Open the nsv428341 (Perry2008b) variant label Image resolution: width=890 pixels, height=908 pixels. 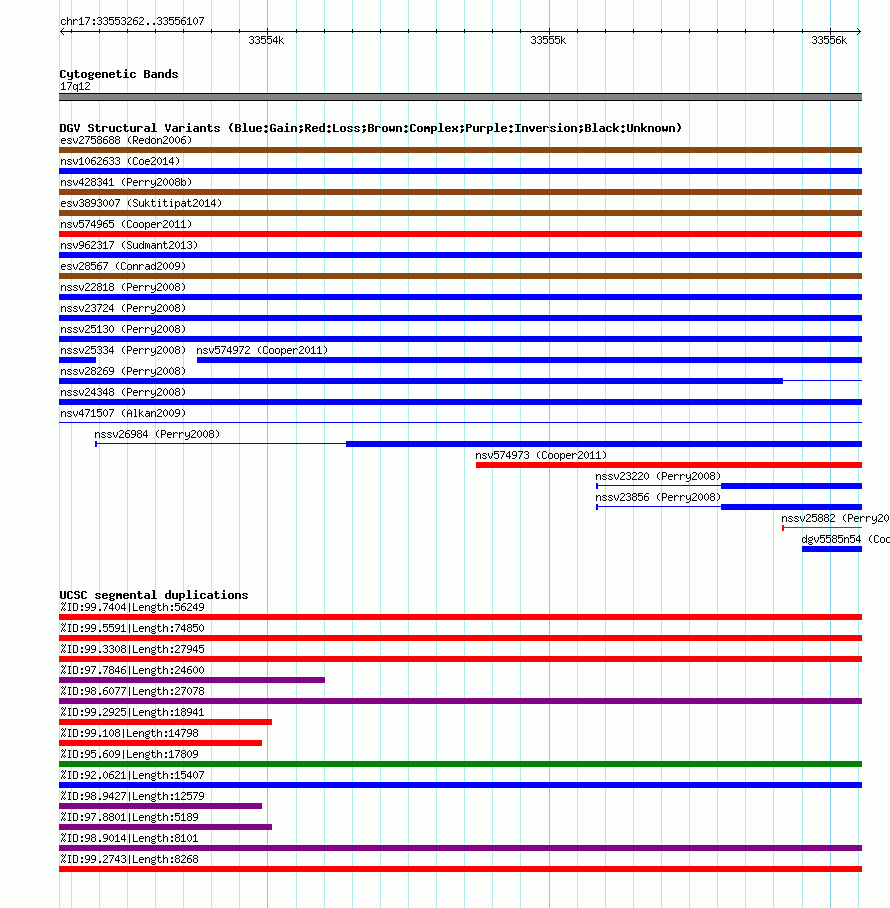pyautogui.click(x=126, y=182)
